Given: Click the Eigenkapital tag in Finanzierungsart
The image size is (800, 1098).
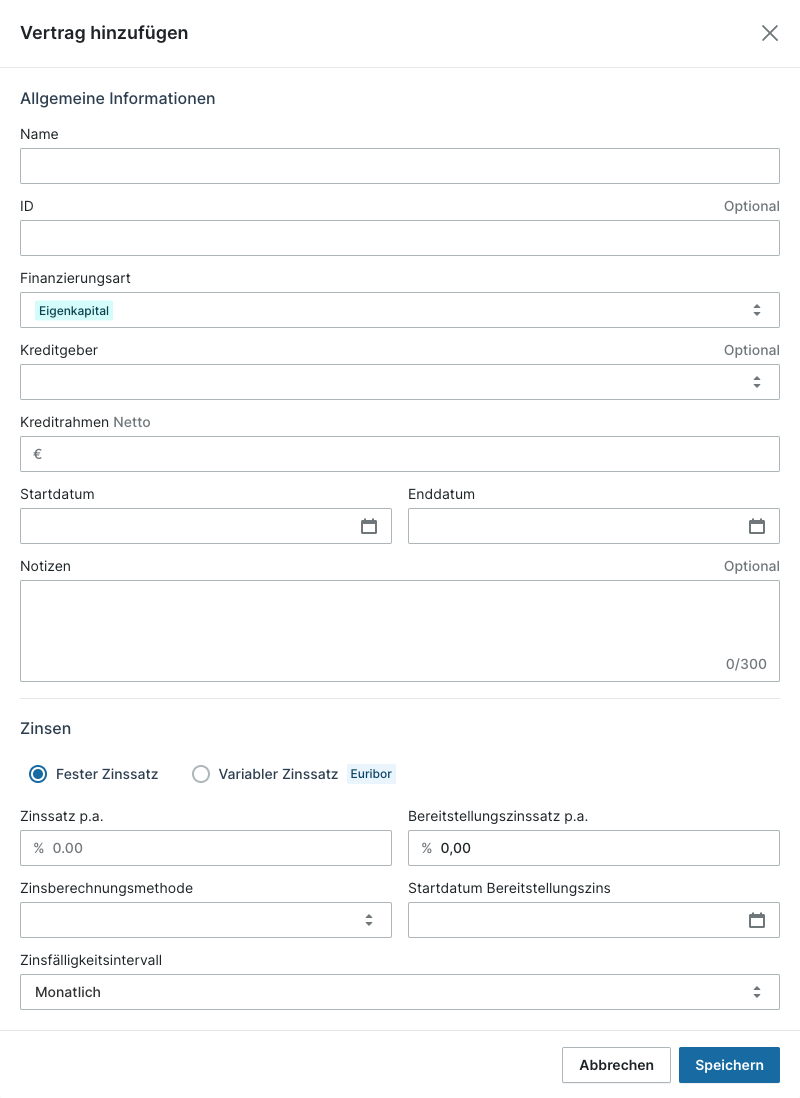Looking at the screenshot, I should pyautogui.click(x=74, y=310).
